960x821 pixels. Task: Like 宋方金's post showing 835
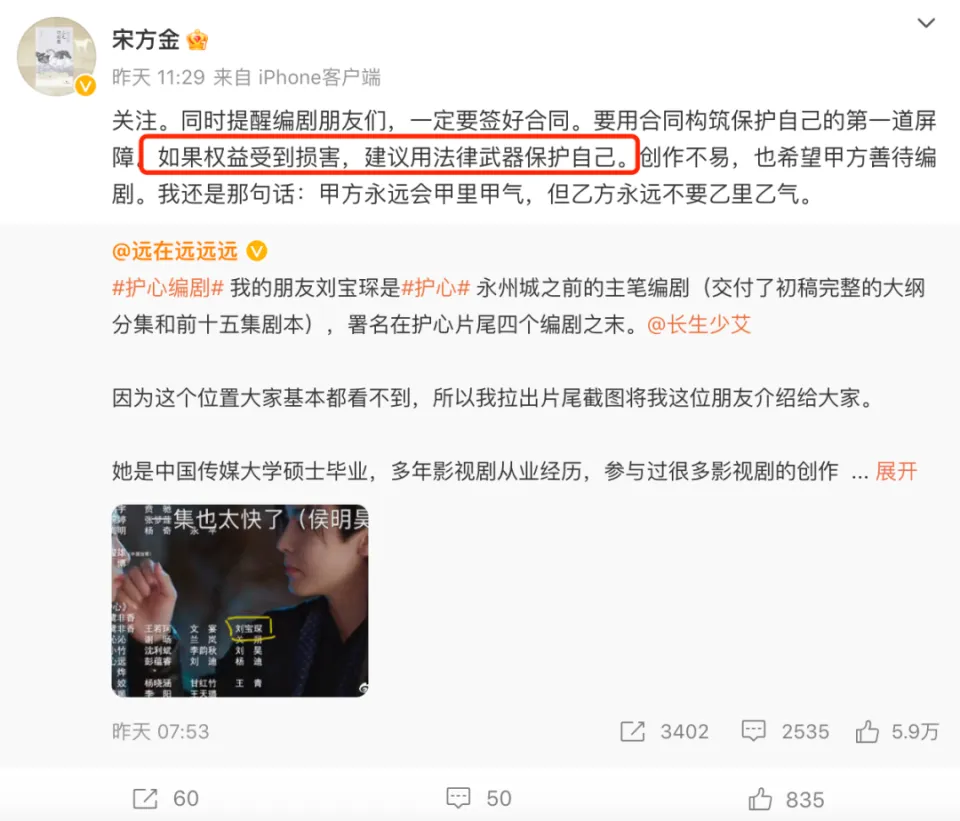[x=786, y=800]
